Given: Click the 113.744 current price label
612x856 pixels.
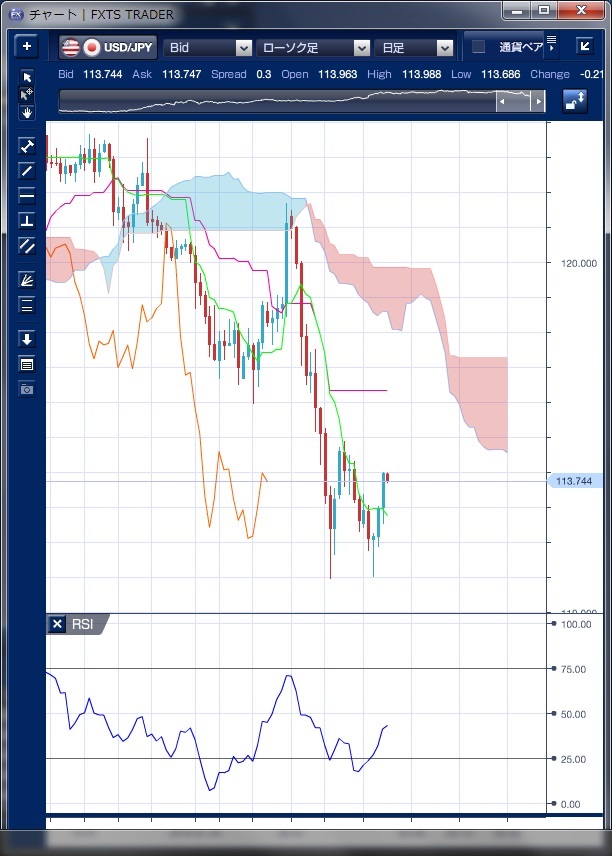Looking at the screenshot, I should 574,481.
